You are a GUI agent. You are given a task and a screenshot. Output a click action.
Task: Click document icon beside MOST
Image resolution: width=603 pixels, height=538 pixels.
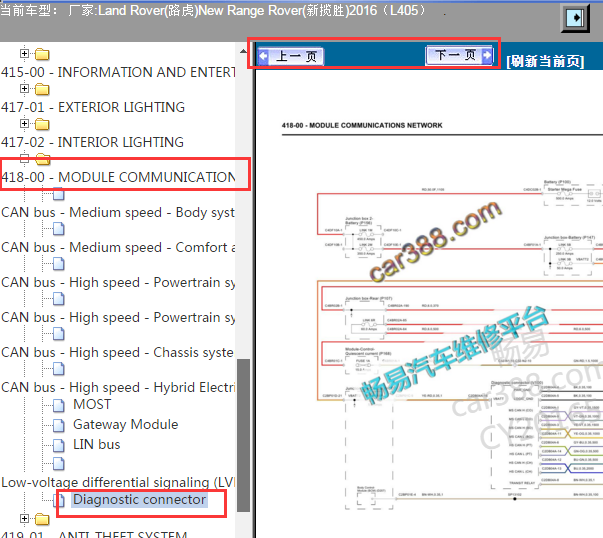(59, 405)
